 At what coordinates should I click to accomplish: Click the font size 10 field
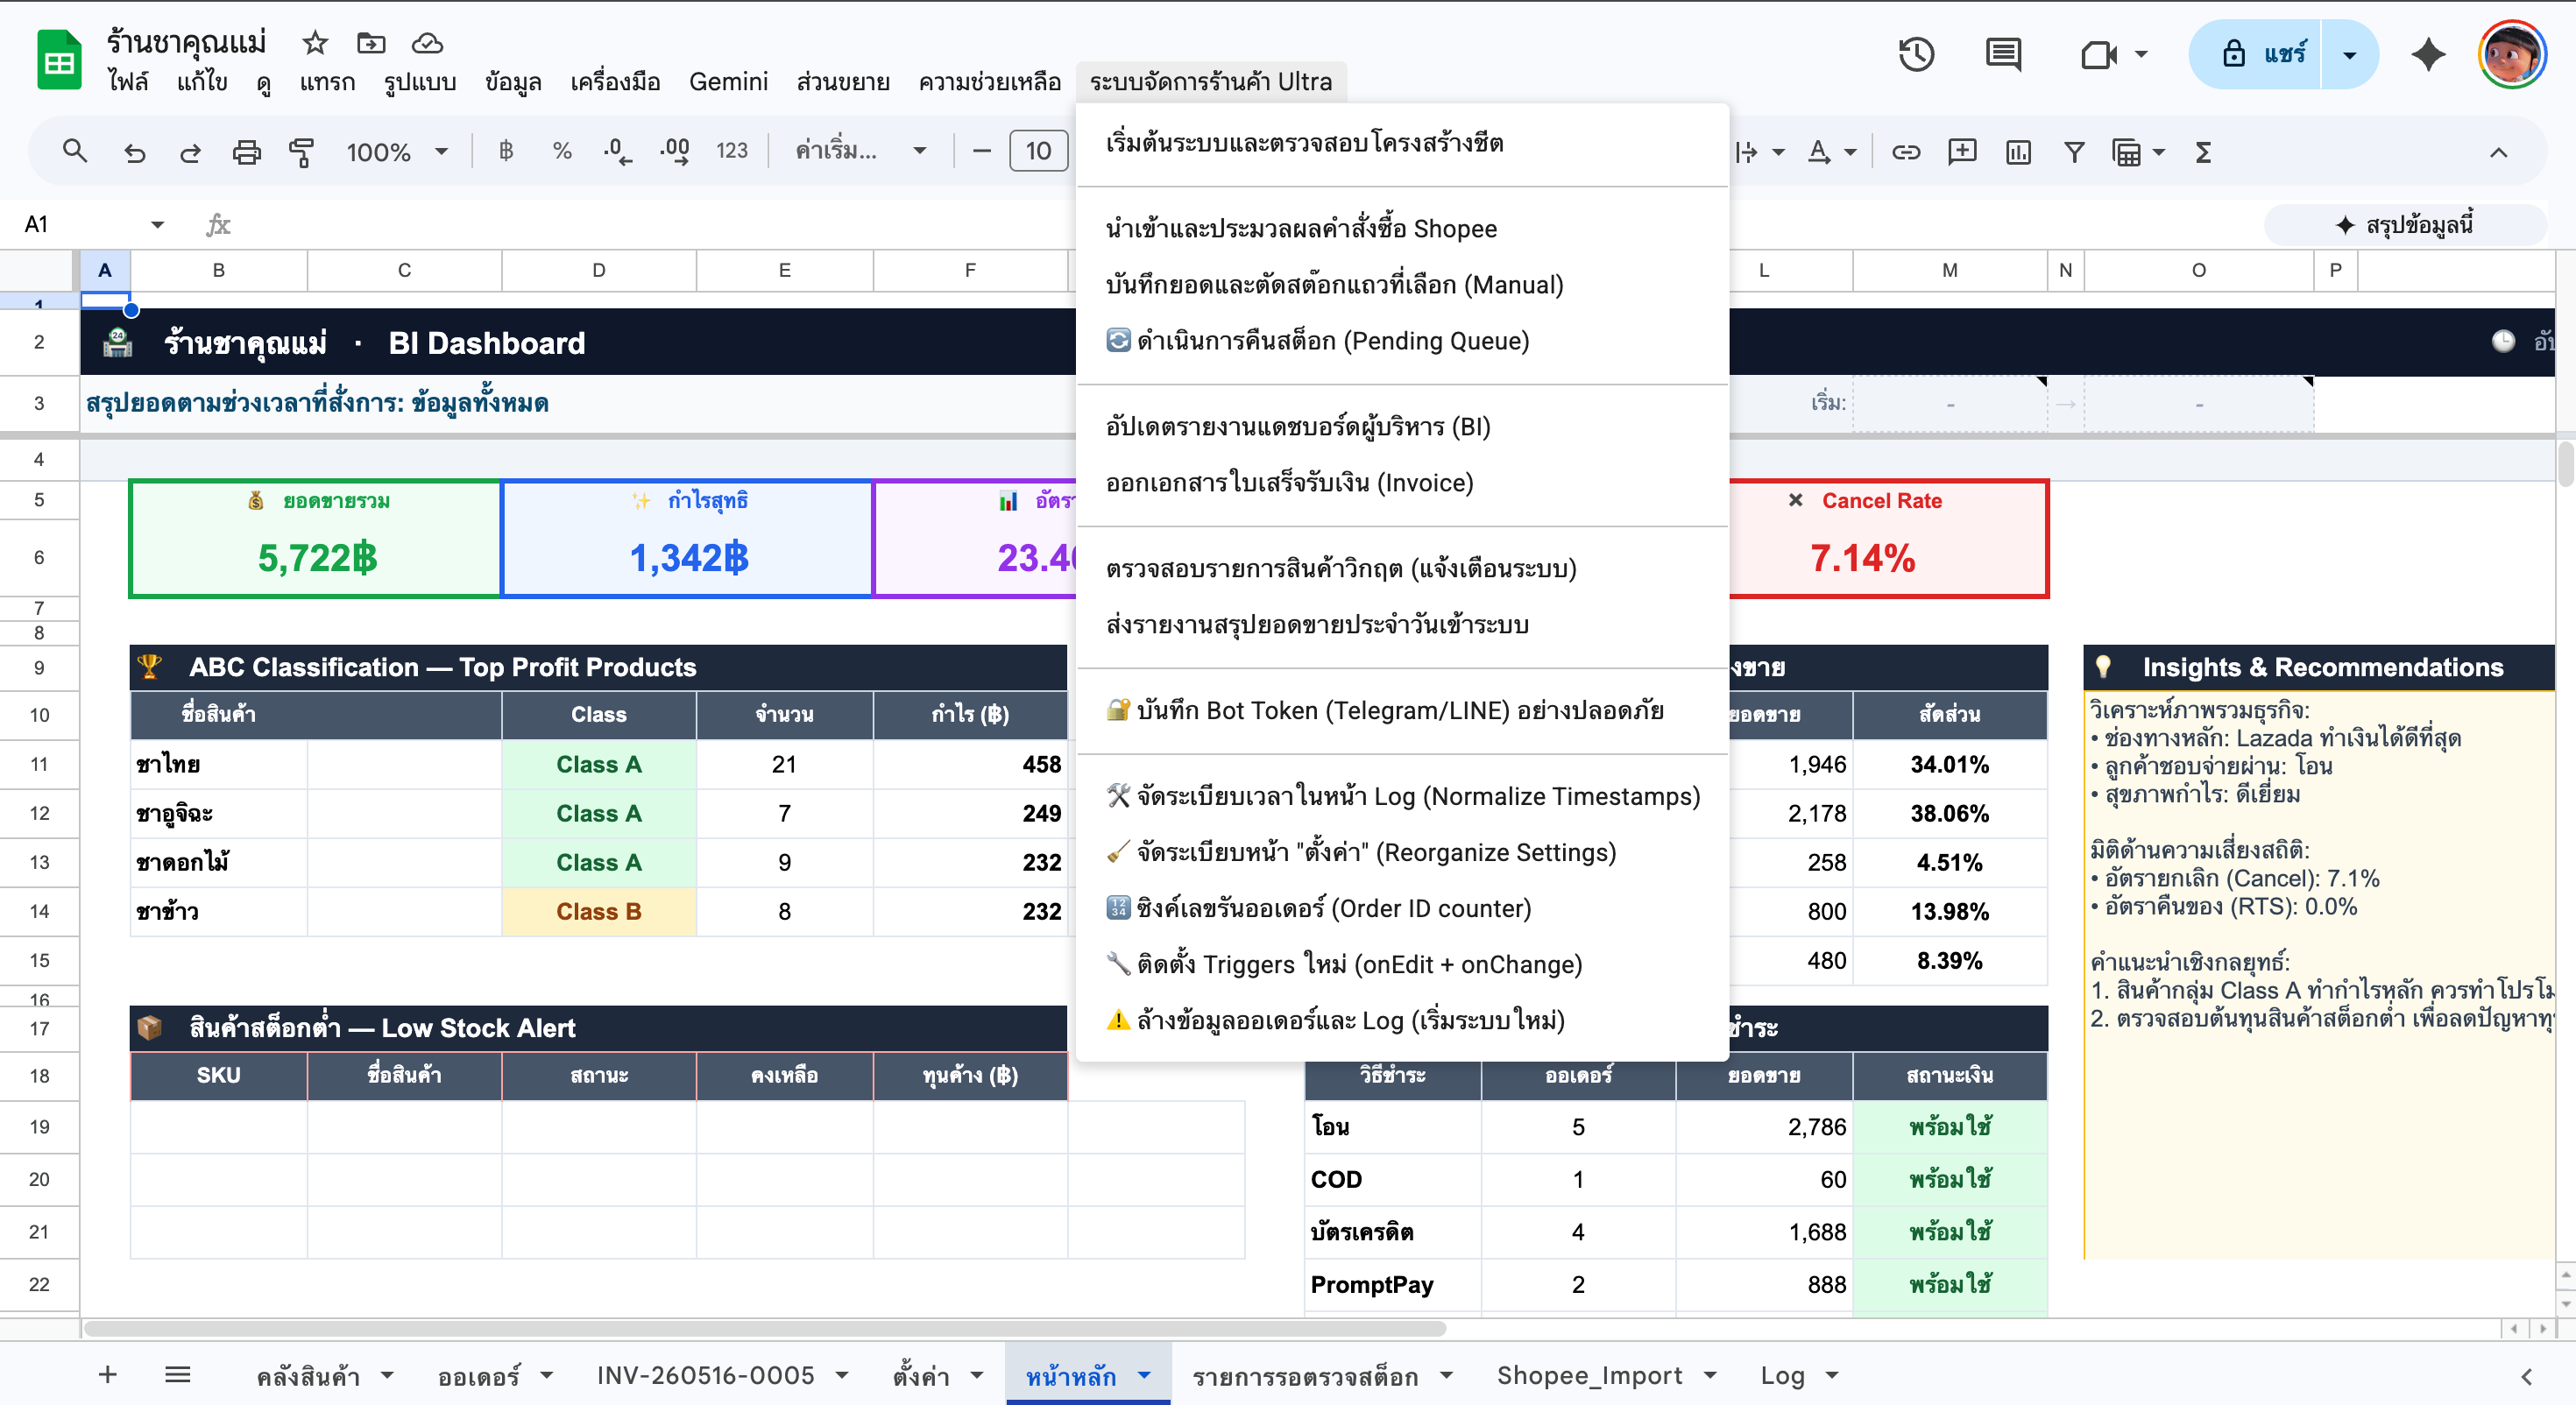(1038, 152)
